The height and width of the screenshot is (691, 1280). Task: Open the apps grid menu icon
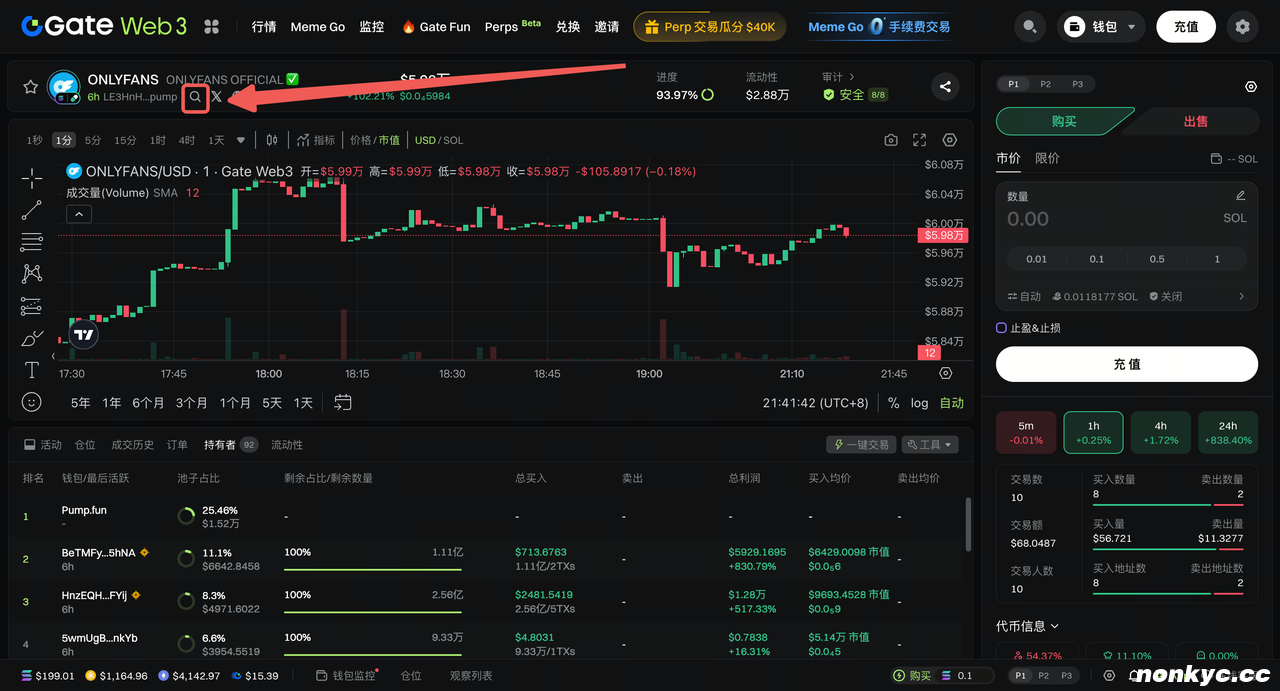coord(212,27)
